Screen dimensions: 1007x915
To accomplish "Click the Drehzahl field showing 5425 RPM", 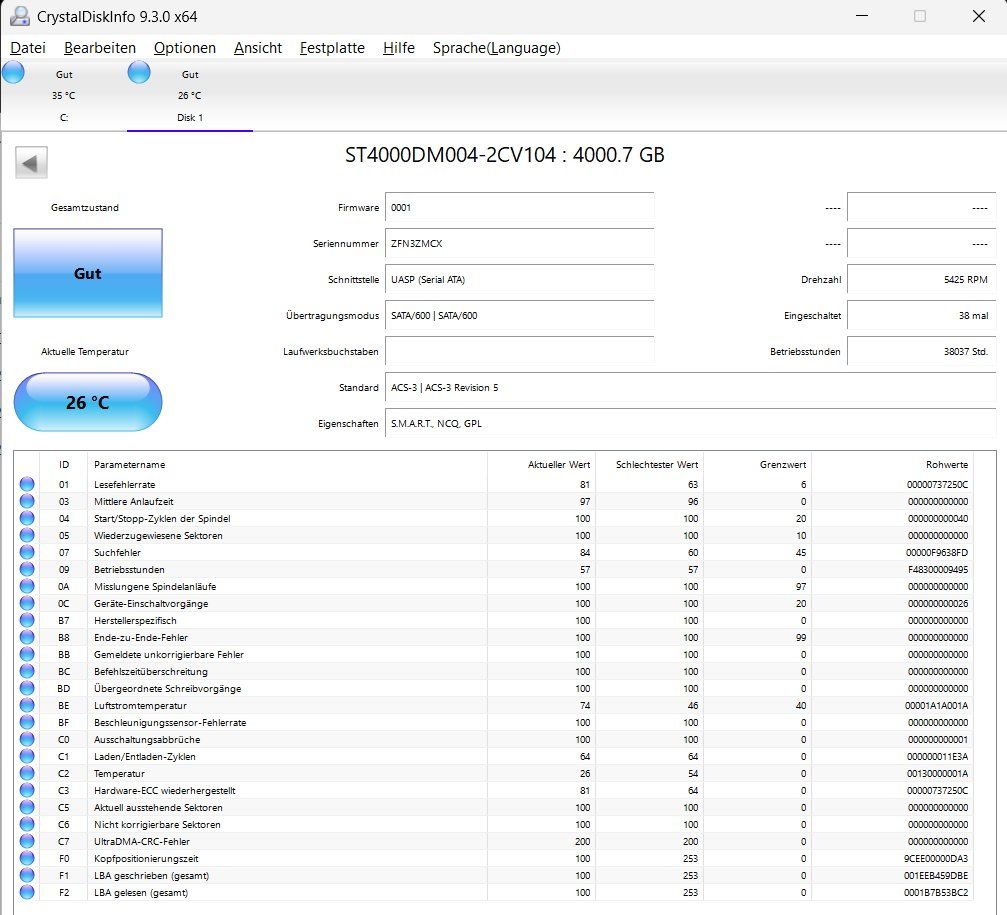I will tap(922, 279).
